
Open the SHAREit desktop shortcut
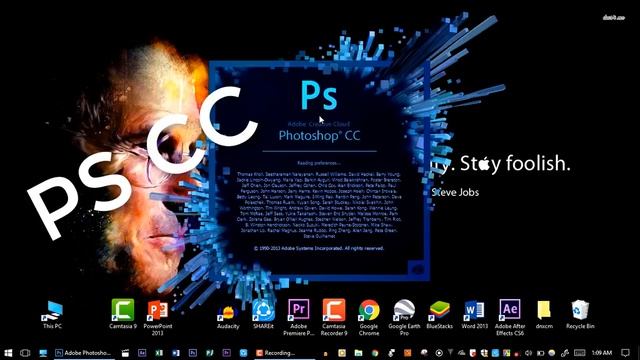[x=263, y=314]
